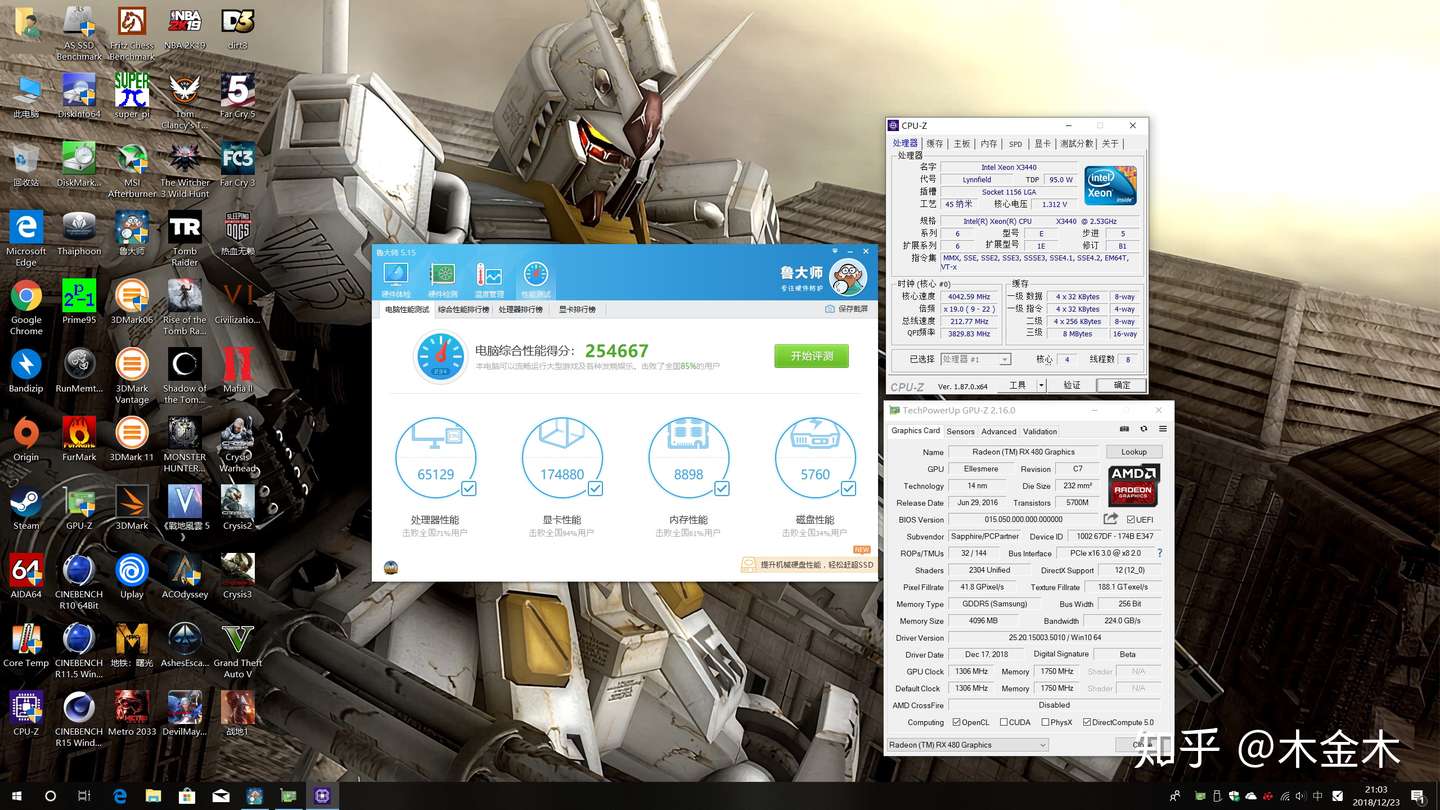Click the 工具 button in CPU-Z
Image resolution: width=1440 pixels, height=810 pixels.
tap(1017, 385)
